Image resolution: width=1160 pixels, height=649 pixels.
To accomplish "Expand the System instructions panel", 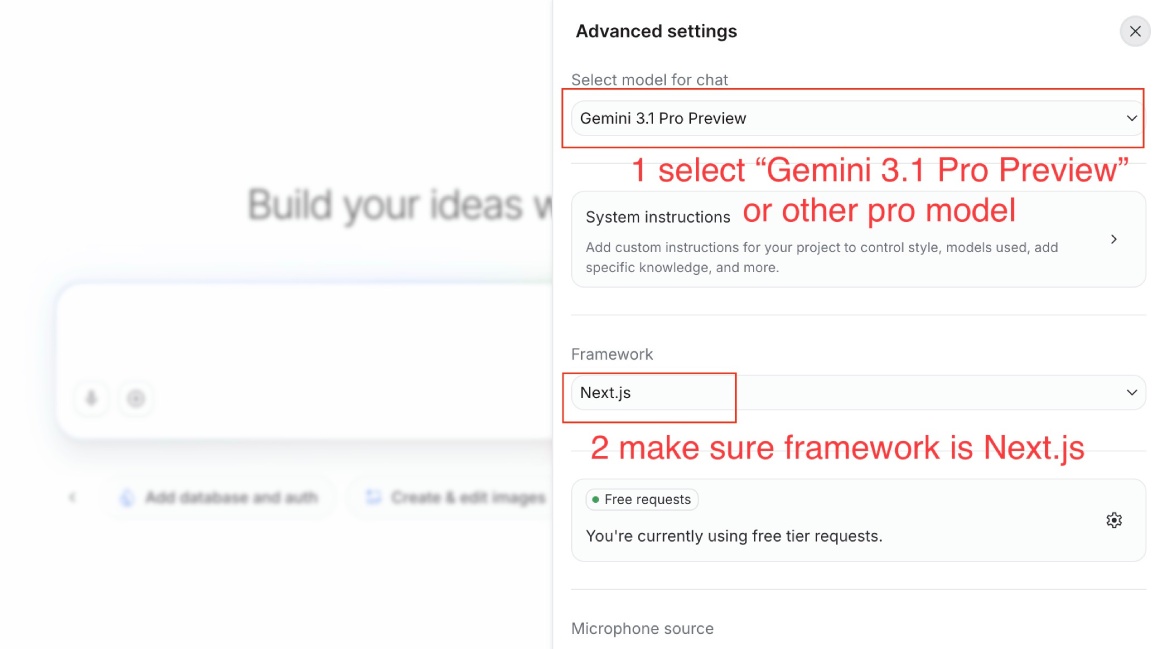I will pyautogui.click(x=858, y=238).
